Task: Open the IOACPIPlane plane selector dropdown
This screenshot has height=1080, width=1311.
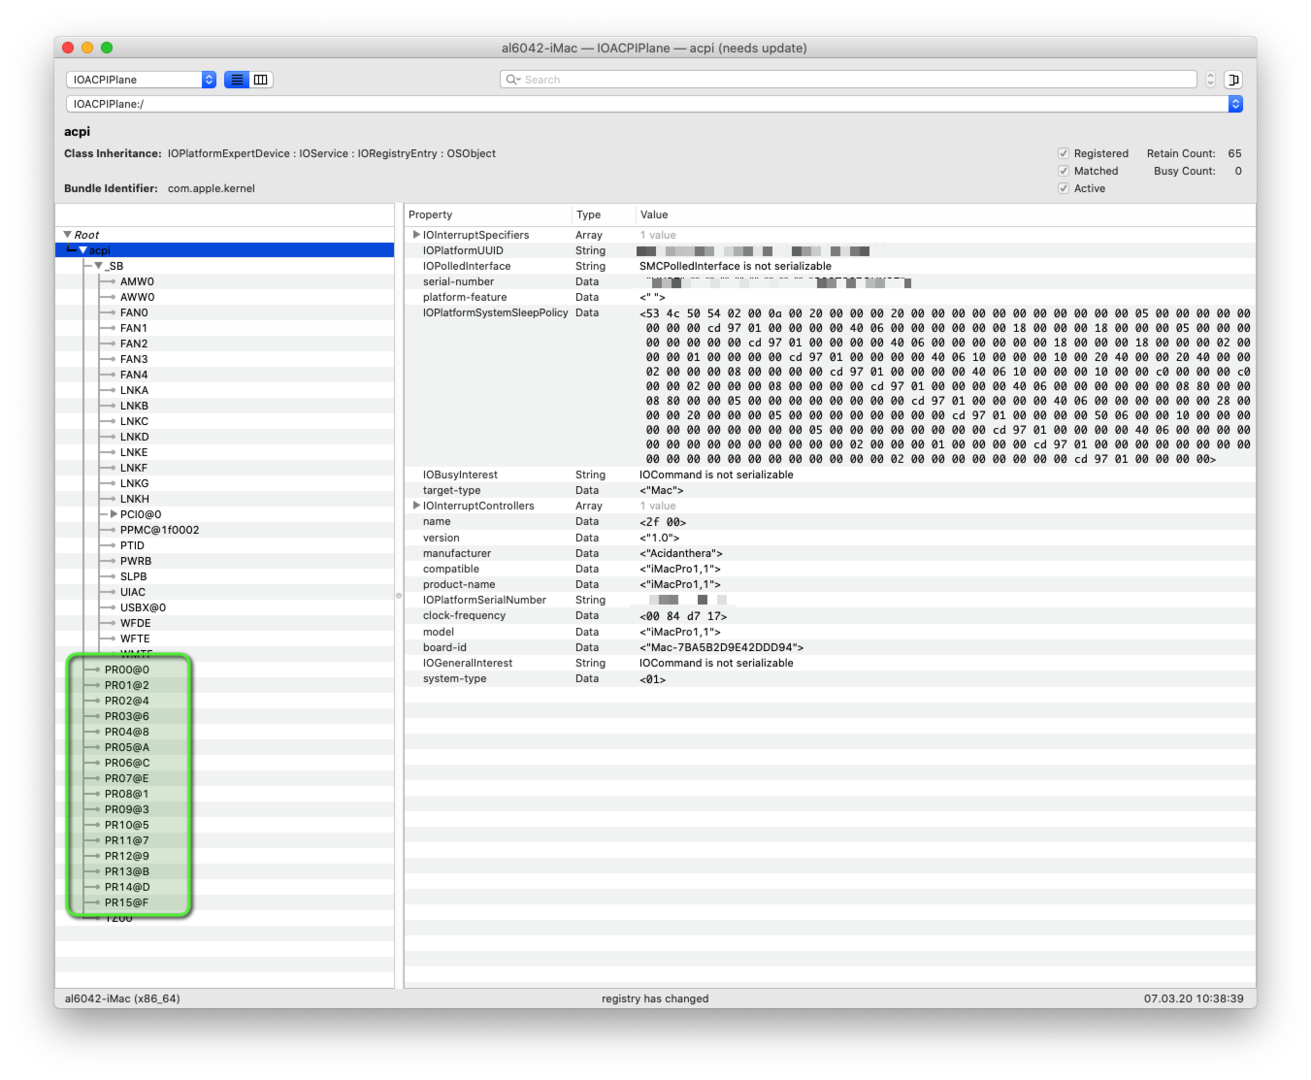Action: [141, 80]
